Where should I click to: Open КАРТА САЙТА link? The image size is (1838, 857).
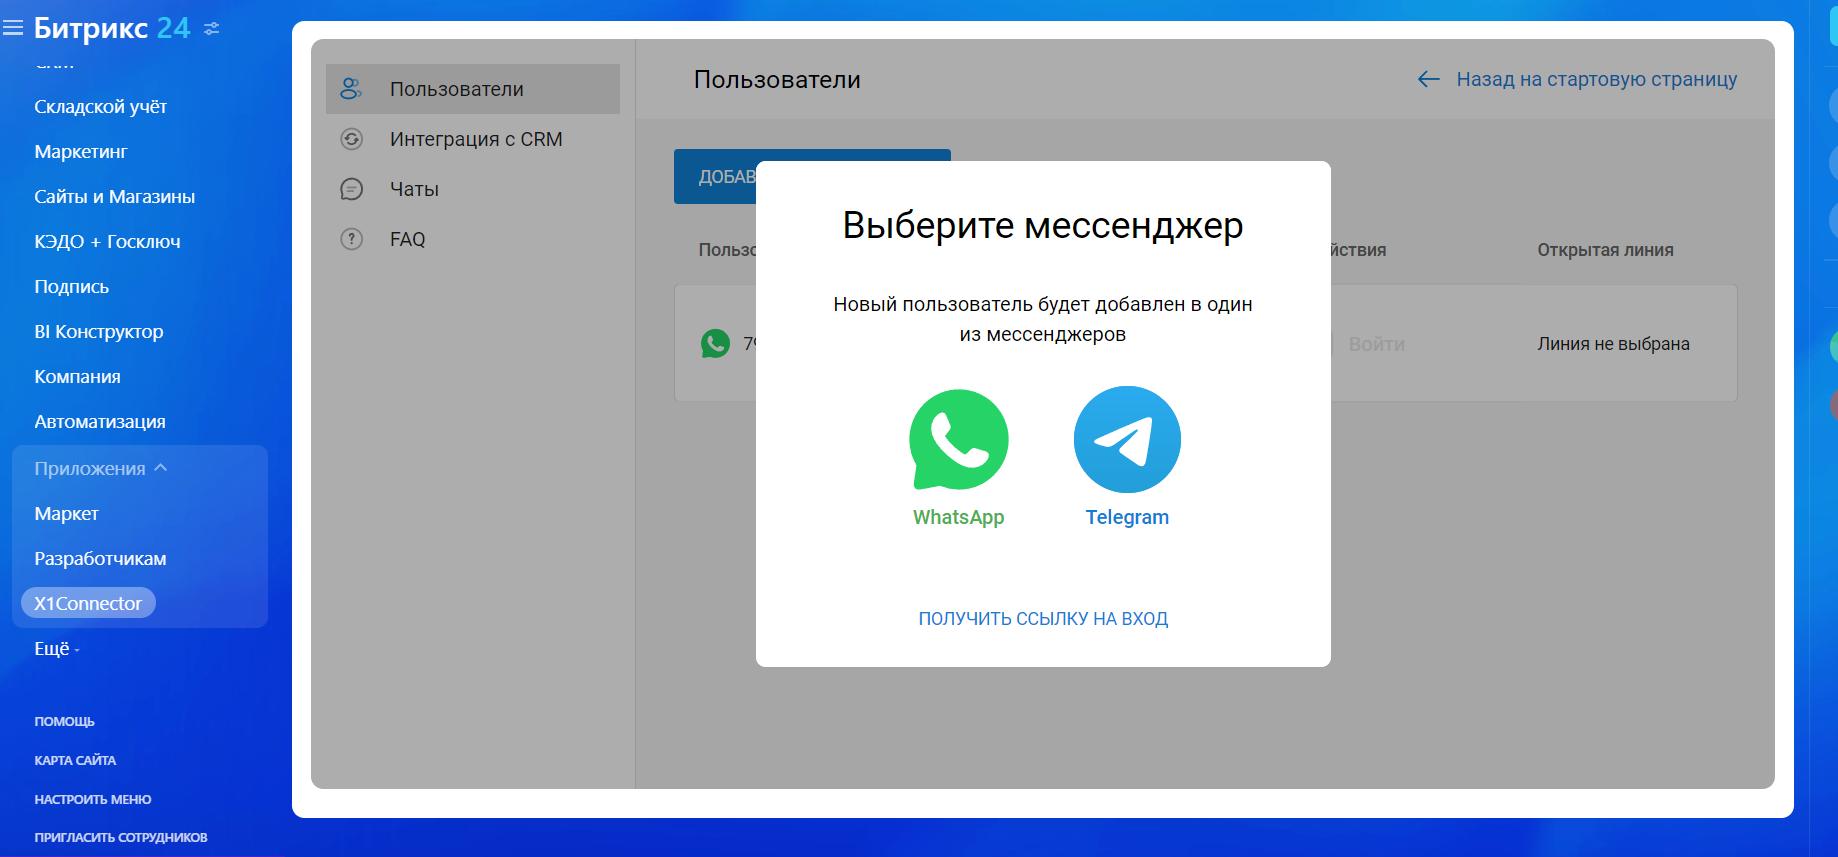[x=75, y=760]
